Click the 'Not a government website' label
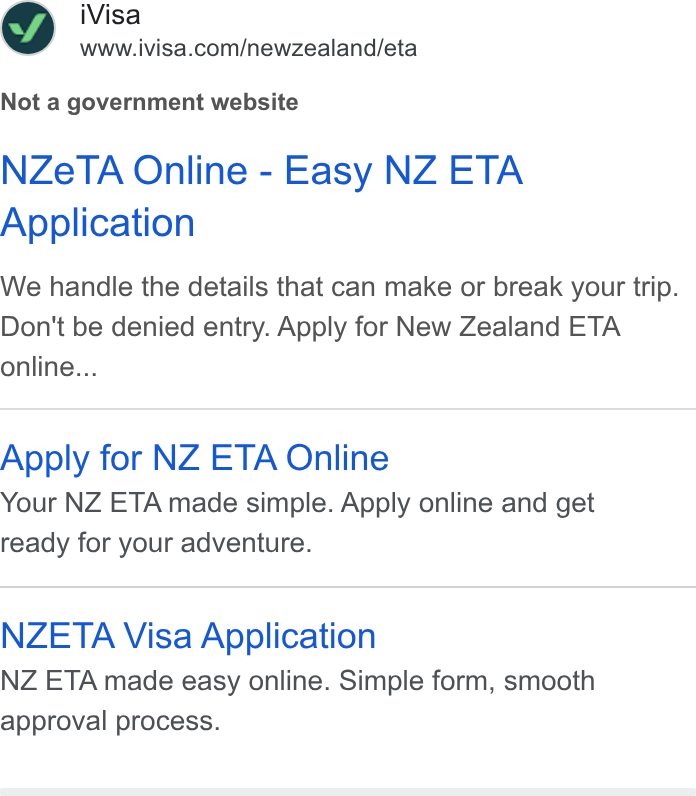The image size is (696, 796). click(x=149, y=103)
